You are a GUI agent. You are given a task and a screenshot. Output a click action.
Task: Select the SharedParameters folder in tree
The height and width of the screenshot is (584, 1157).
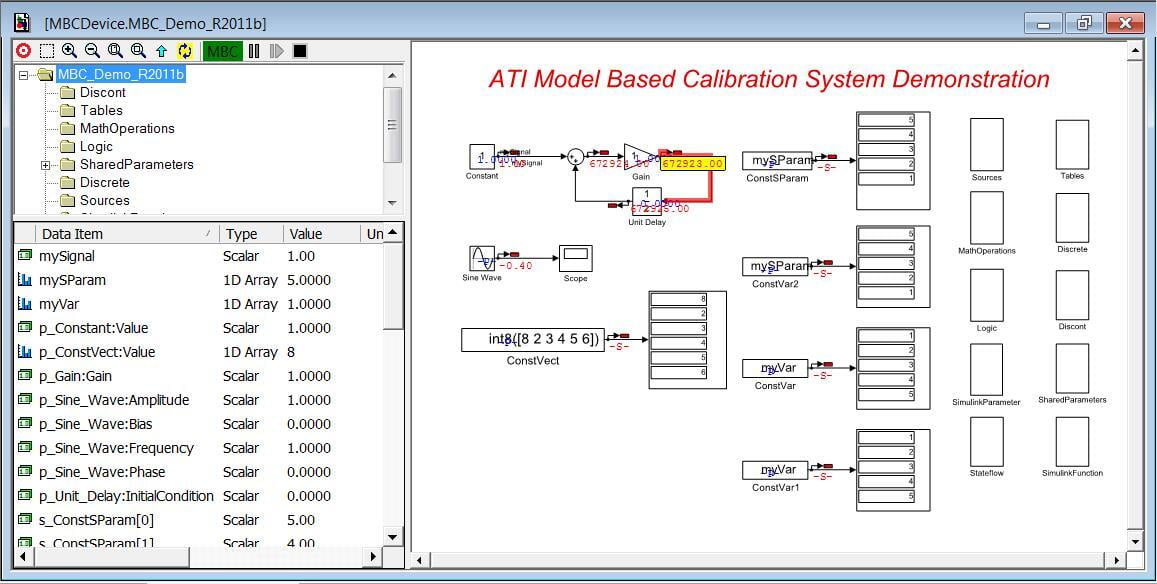click(137, 165)
